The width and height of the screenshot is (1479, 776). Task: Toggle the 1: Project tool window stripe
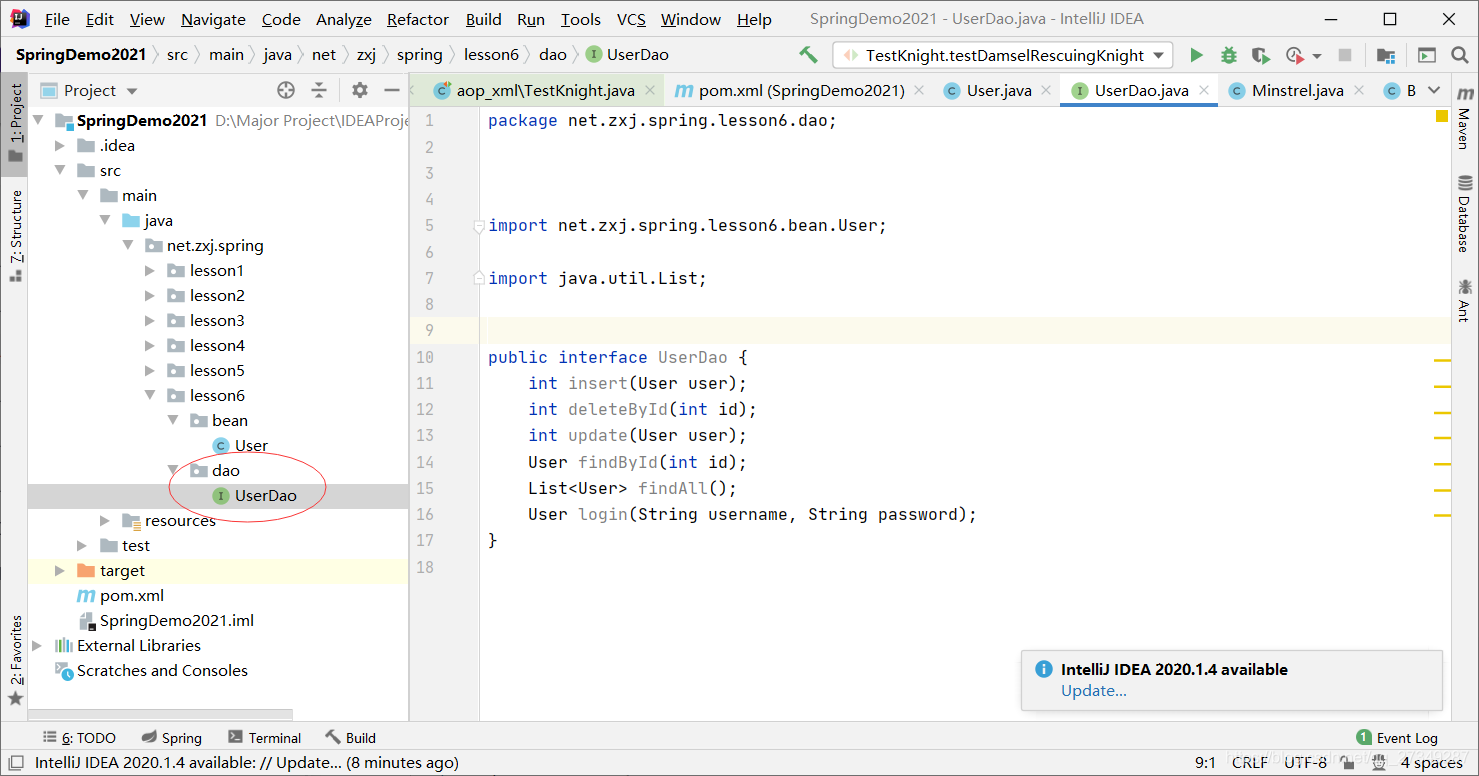click(x=15, y=124)
